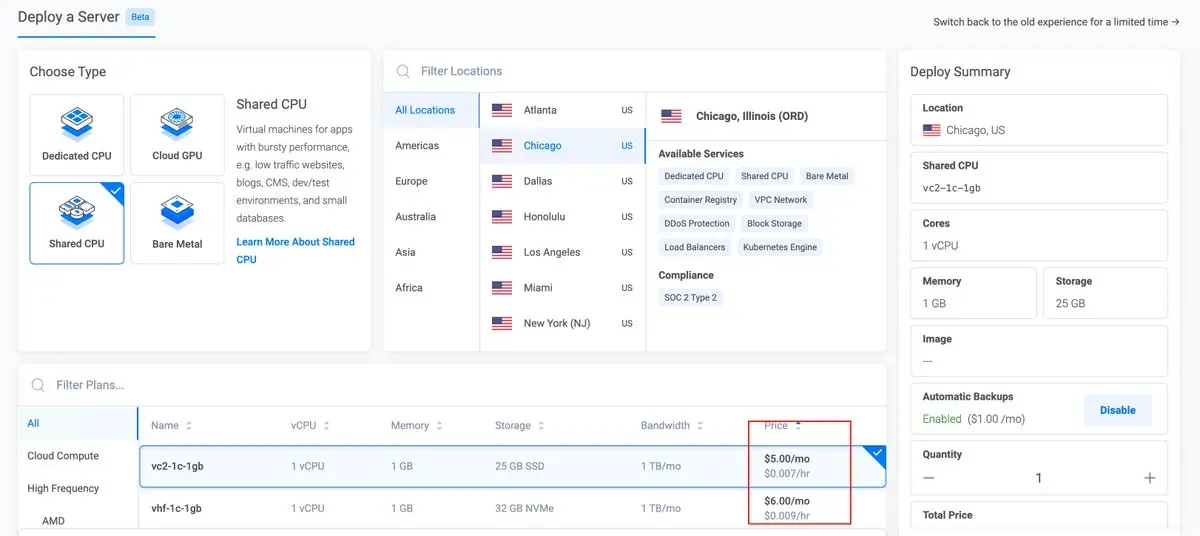1200x536 pixels.
Task: Click the Filter Plans search icon
Action: click(x=38, y=385)
